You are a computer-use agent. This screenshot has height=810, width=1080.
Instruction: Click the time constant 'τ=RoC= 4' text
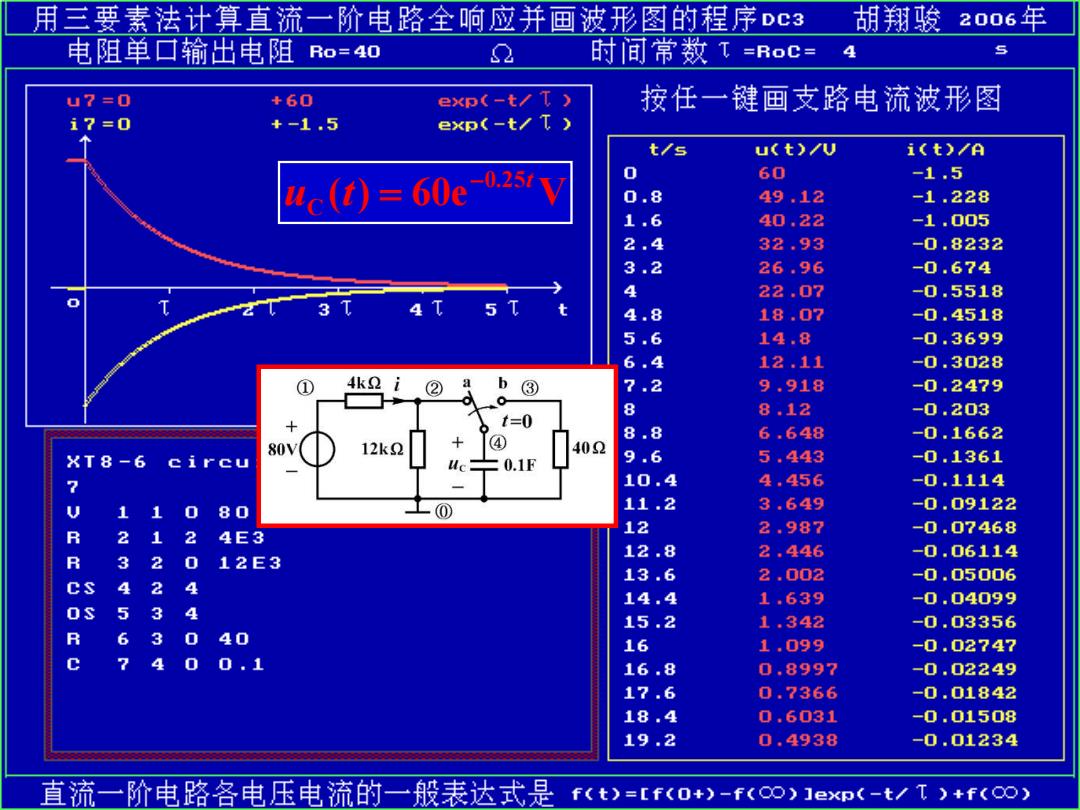[788, 52]
